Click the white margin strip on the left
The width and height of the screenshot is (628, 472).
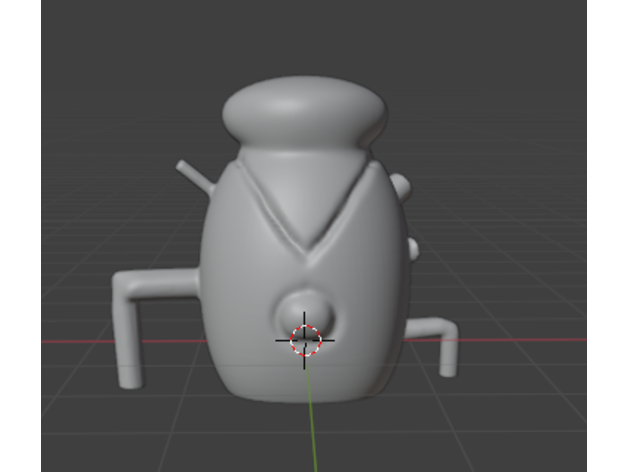pyautogui.click(x=20, y=236)
